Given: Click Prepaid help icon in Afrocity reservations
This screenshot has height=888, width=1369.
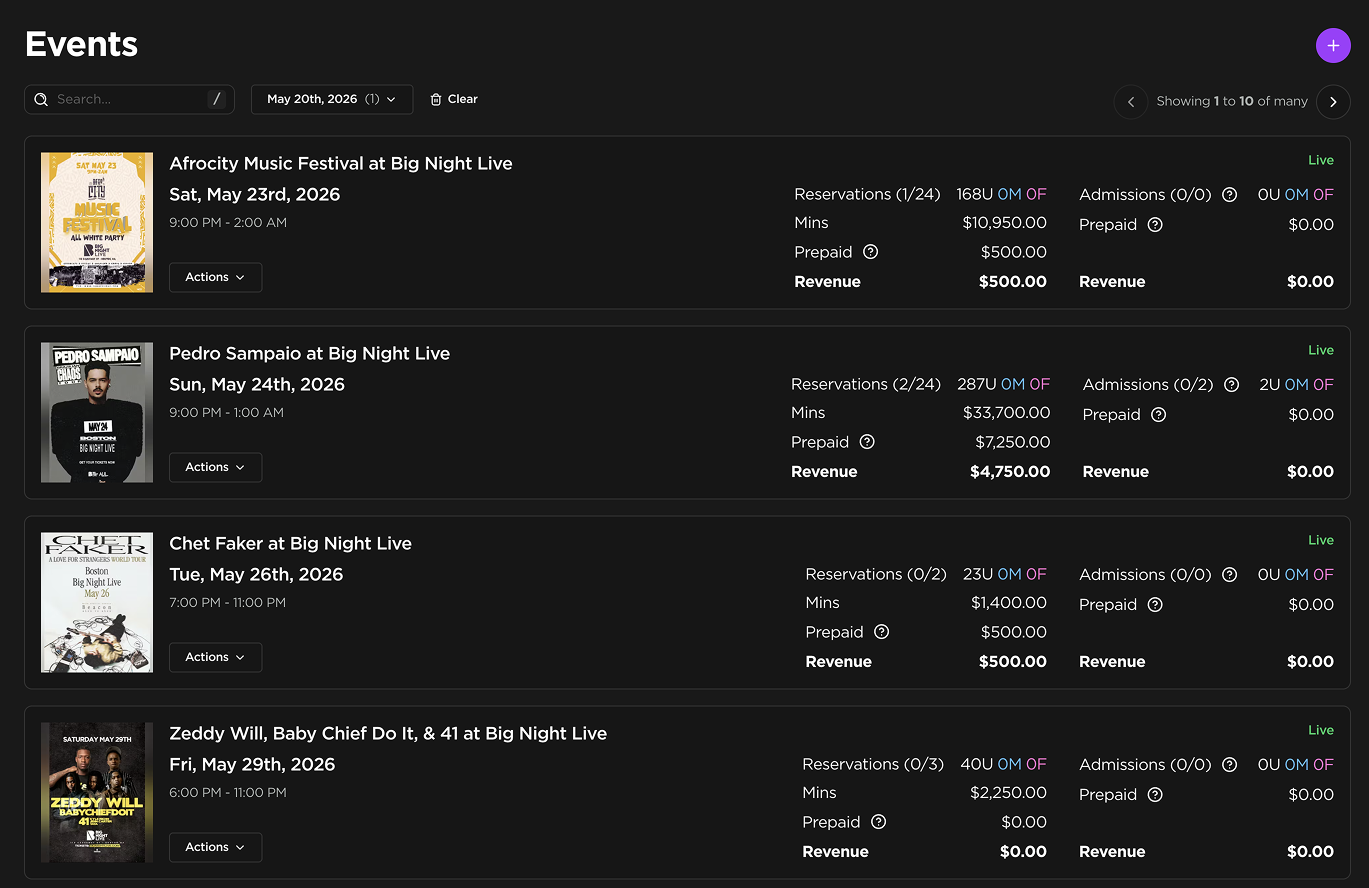Looking at the screenshot, I should [870, 252].
